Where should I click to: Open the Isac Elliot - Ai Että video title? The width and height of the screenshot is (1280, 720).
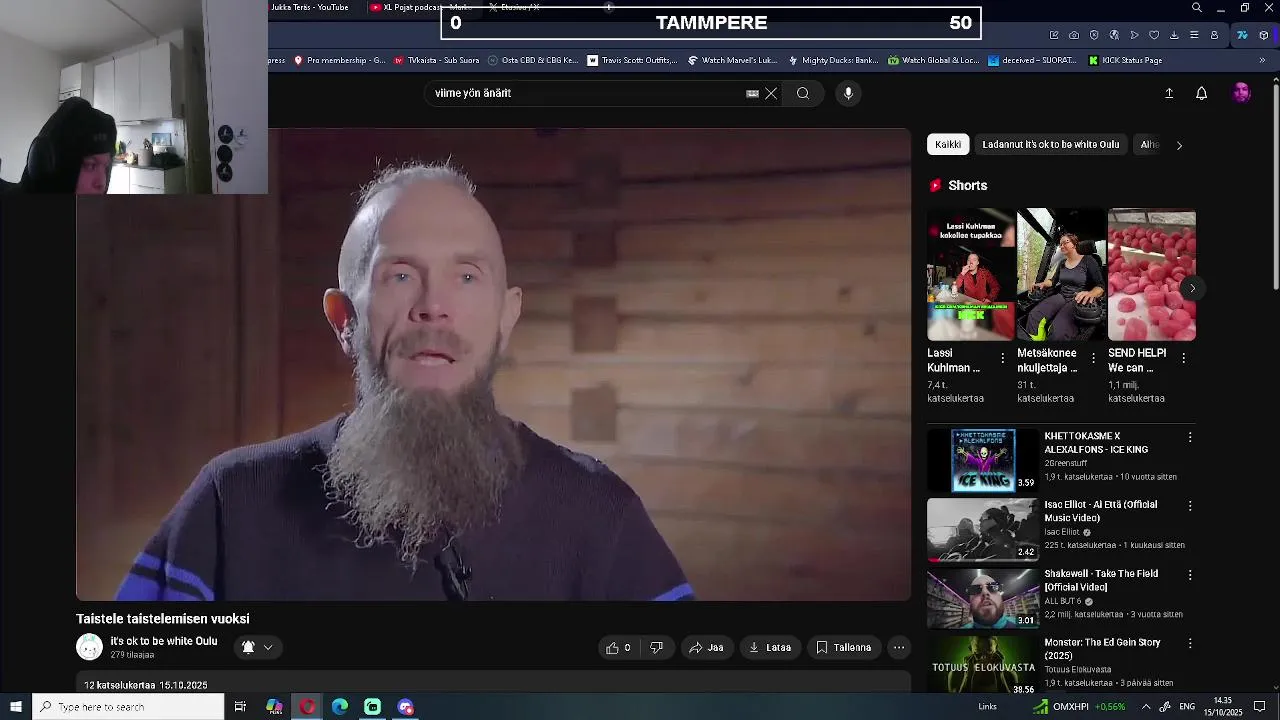[1100, 511]
